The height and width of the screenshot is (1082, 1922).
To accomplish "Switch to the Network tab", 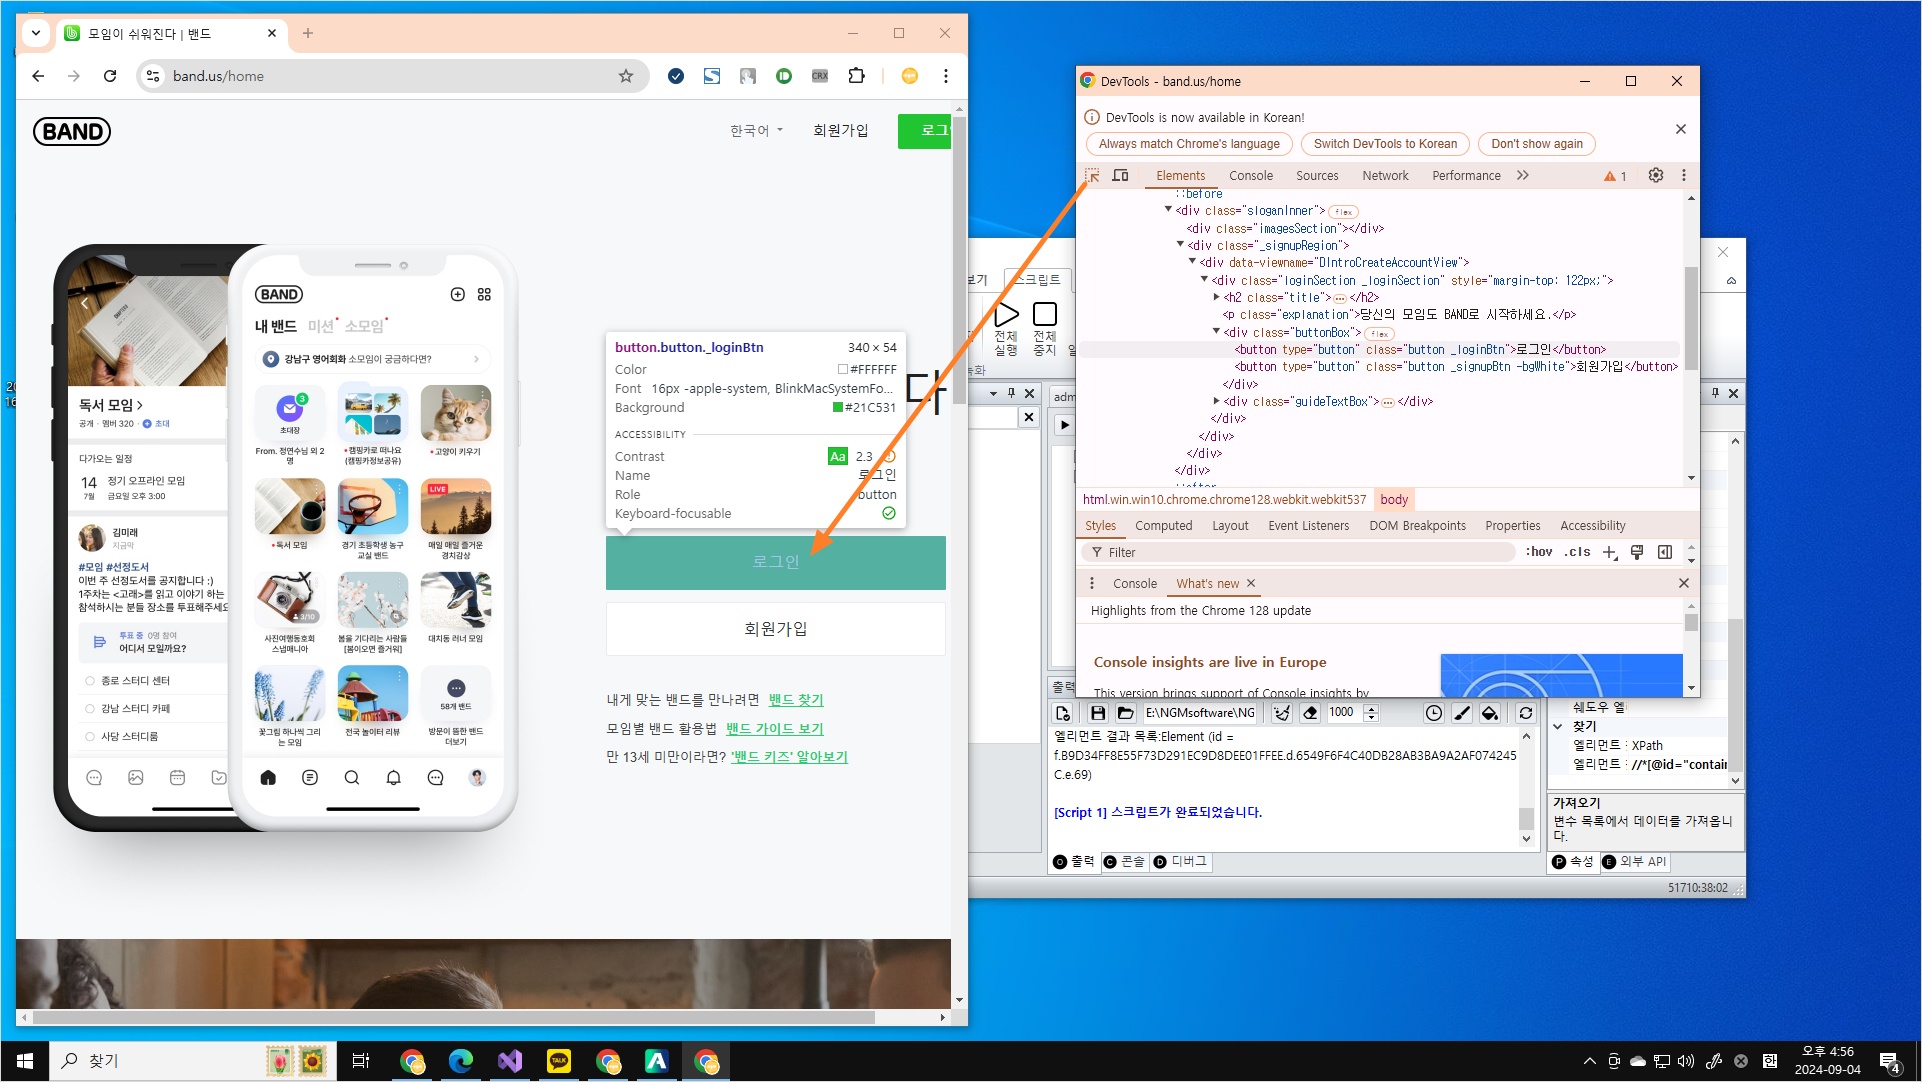I will pyautogui.click(x=1384, y=175).
